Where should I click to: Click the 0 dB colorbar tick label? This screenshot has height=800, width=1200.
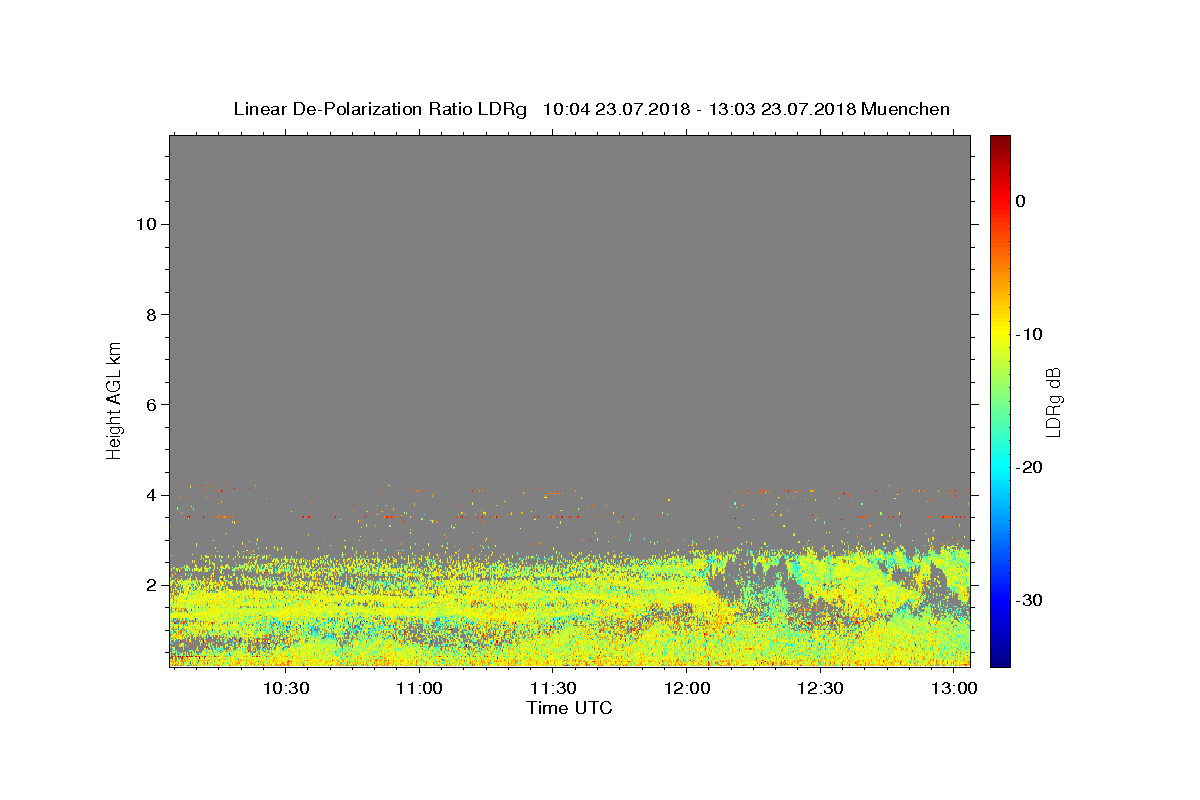click(x=1021, y=201)
